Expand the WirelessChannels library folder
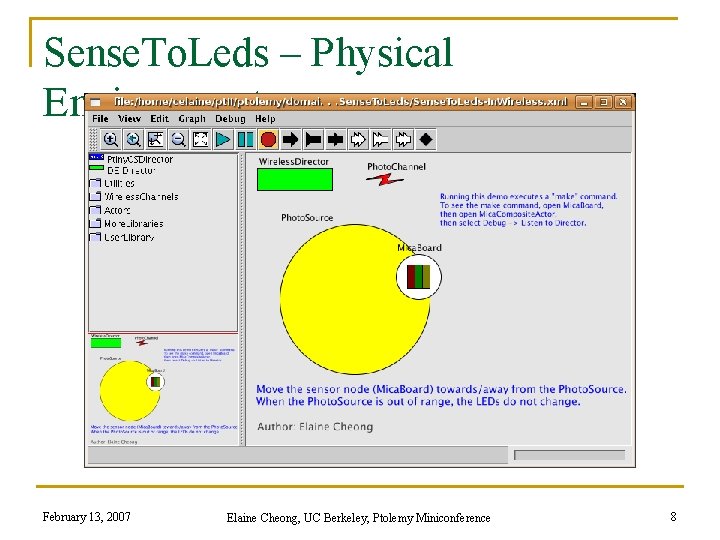 134,197
